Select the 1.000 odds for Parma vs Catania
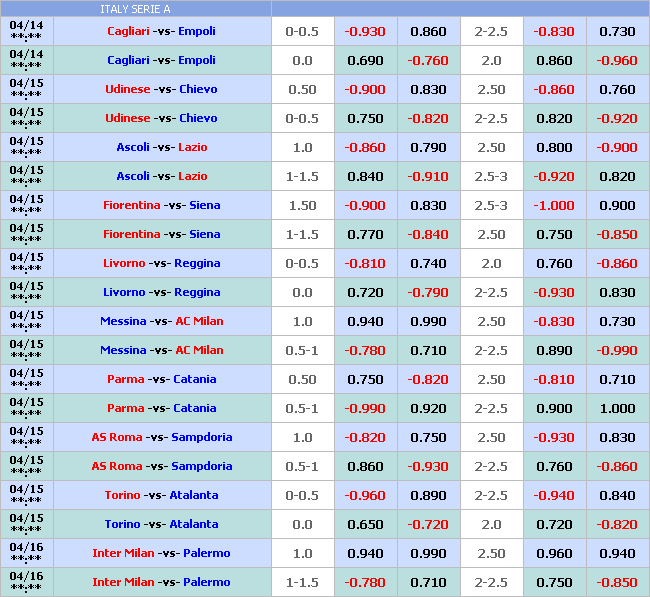Screen dimensions: 650x597 [617, 408]
